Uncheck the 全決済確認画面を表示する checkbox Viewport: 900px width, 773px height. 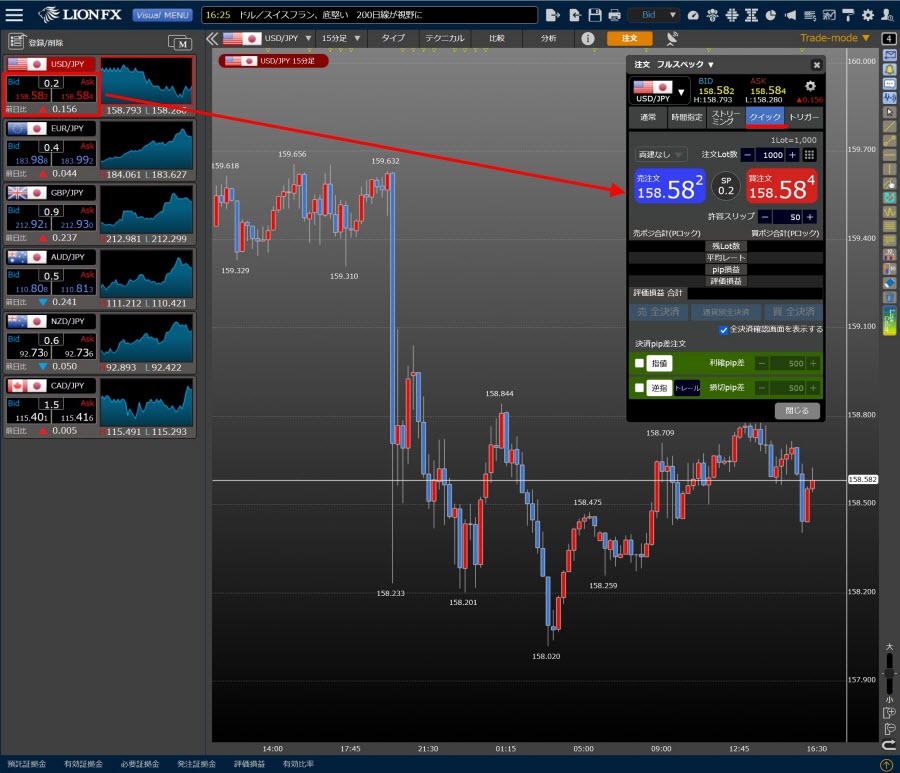point(725,329)
